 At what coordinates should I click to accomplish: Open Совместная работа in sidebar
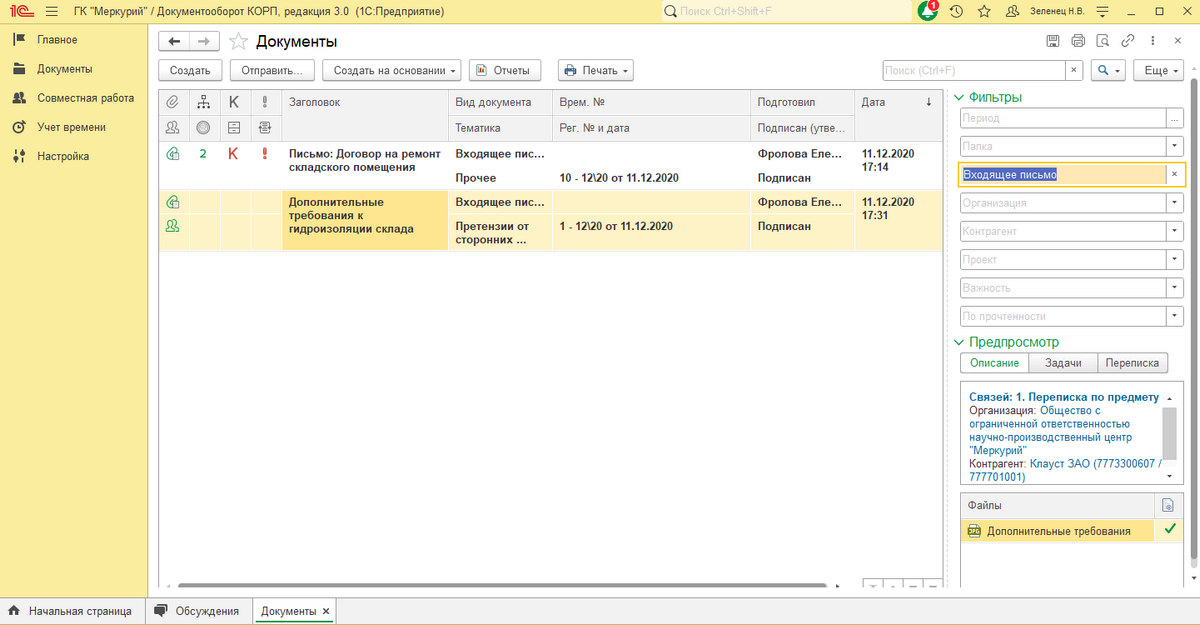click(x=84, y=98)
